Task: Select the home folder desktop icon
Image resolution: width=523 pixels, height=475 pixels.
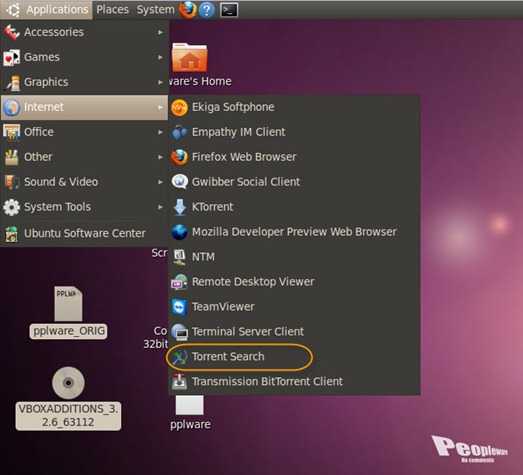Action: pos(190,58)
